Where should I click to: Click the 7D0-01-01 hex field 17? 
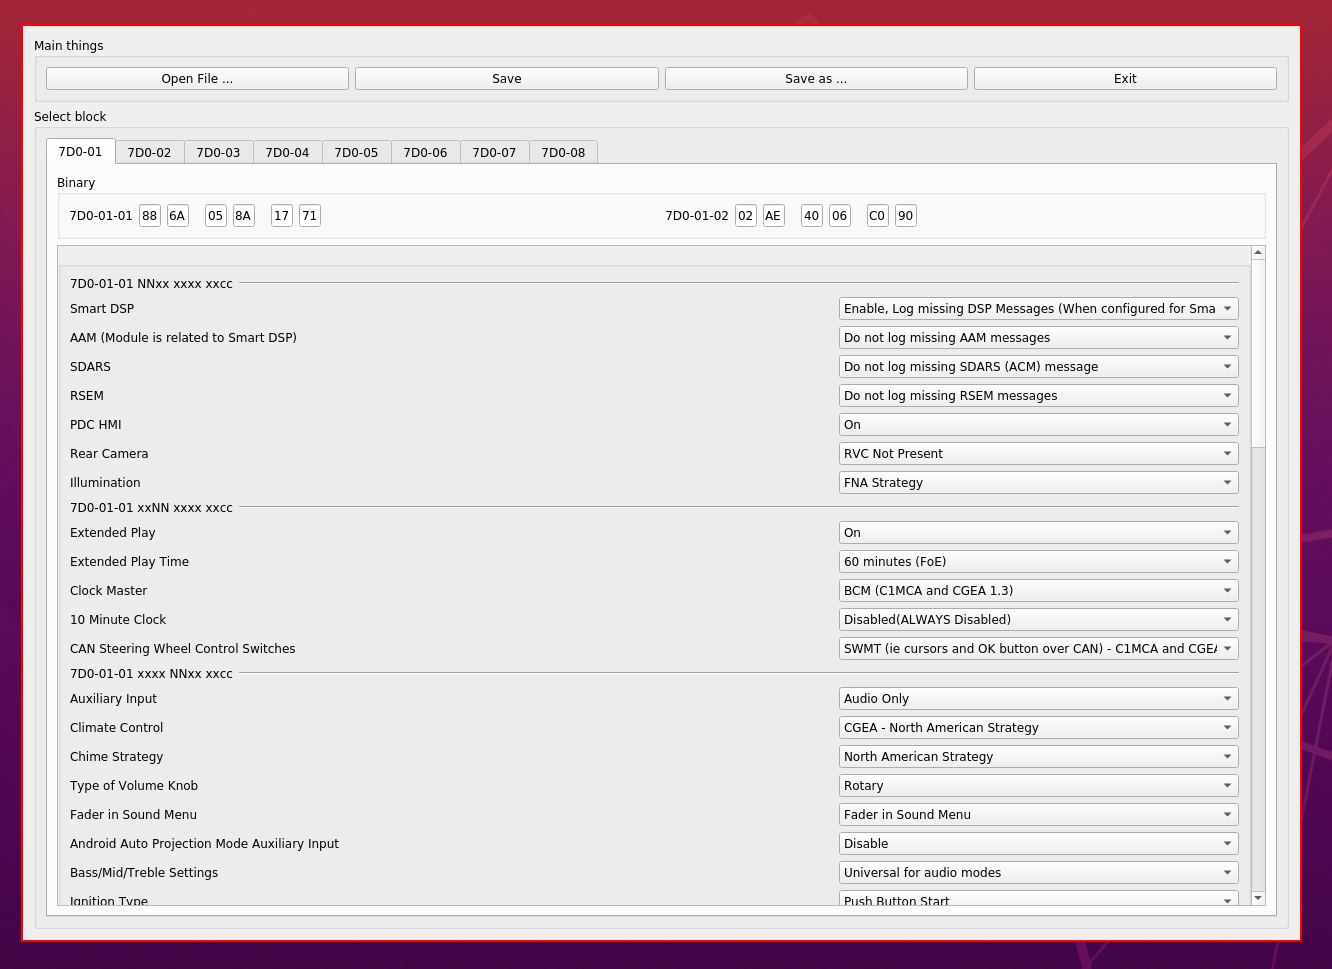click(282, 216)
